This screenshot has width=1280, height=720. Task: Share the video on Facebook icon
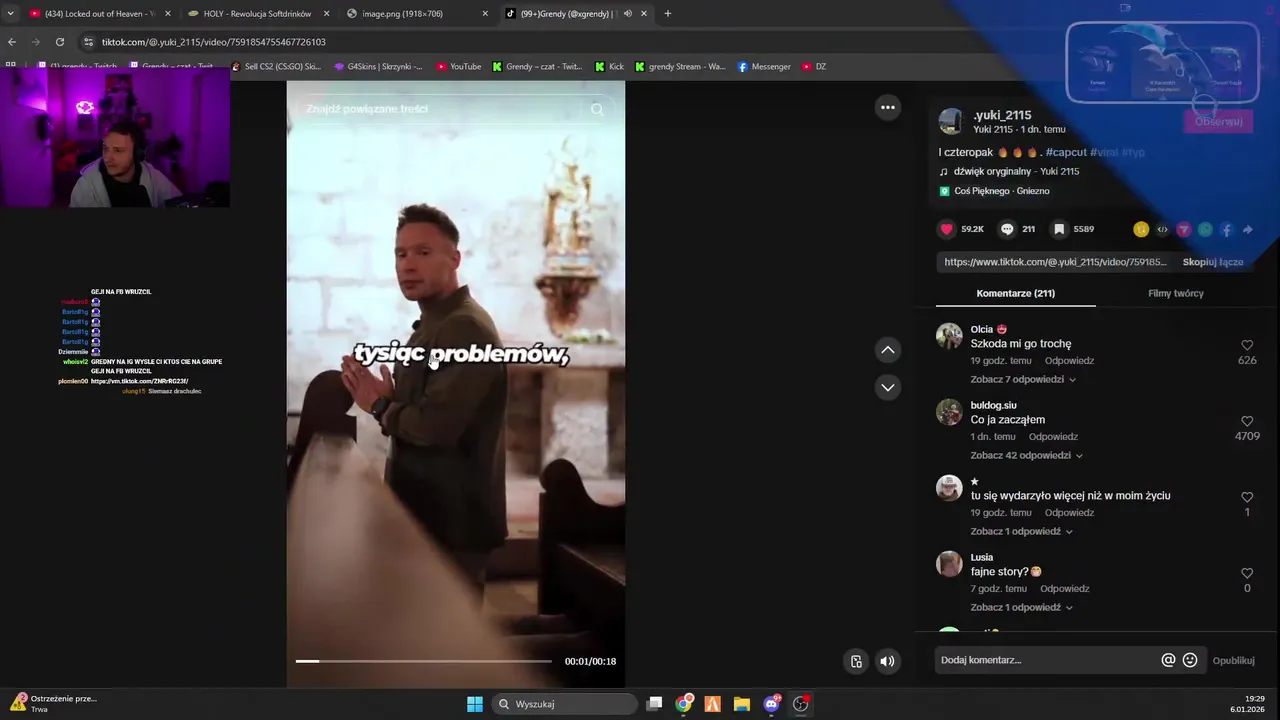[1226, 229]
